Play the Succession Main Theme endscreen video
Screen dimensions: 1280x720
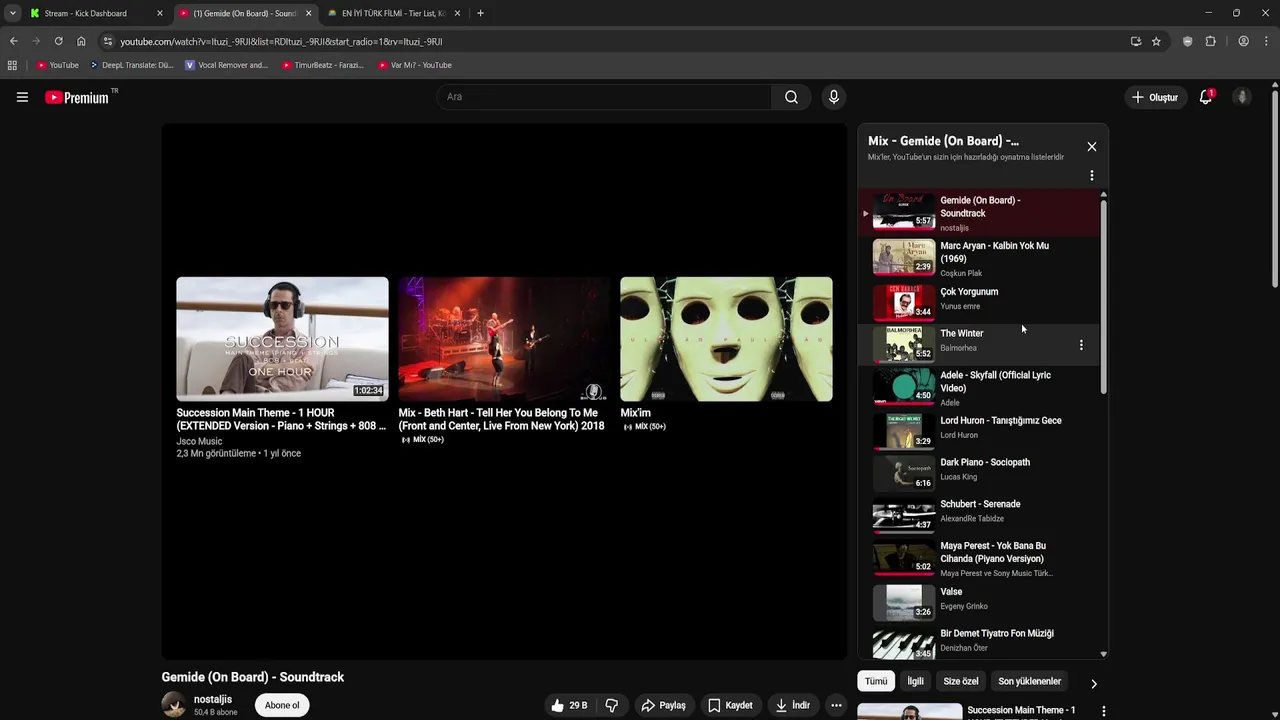click(282, 339)
